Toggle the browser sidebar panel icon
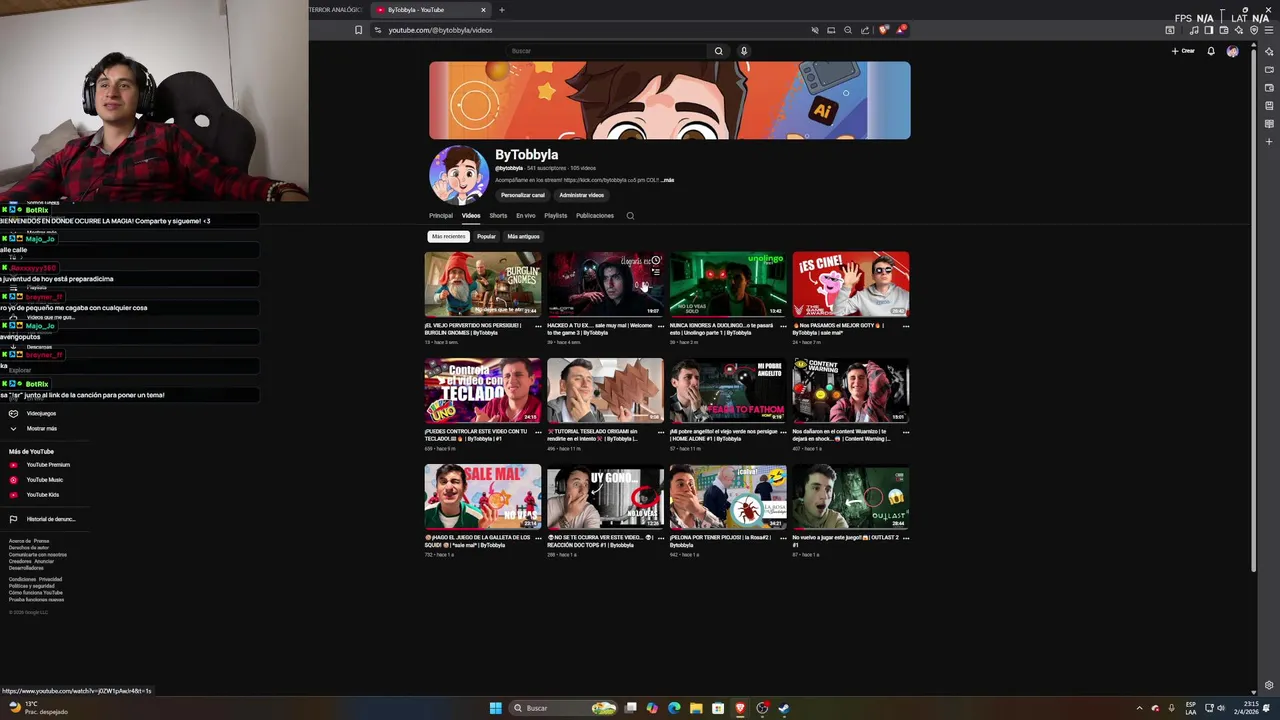Viewport: 1280px width, 720px height. [x=1208, y=30]
